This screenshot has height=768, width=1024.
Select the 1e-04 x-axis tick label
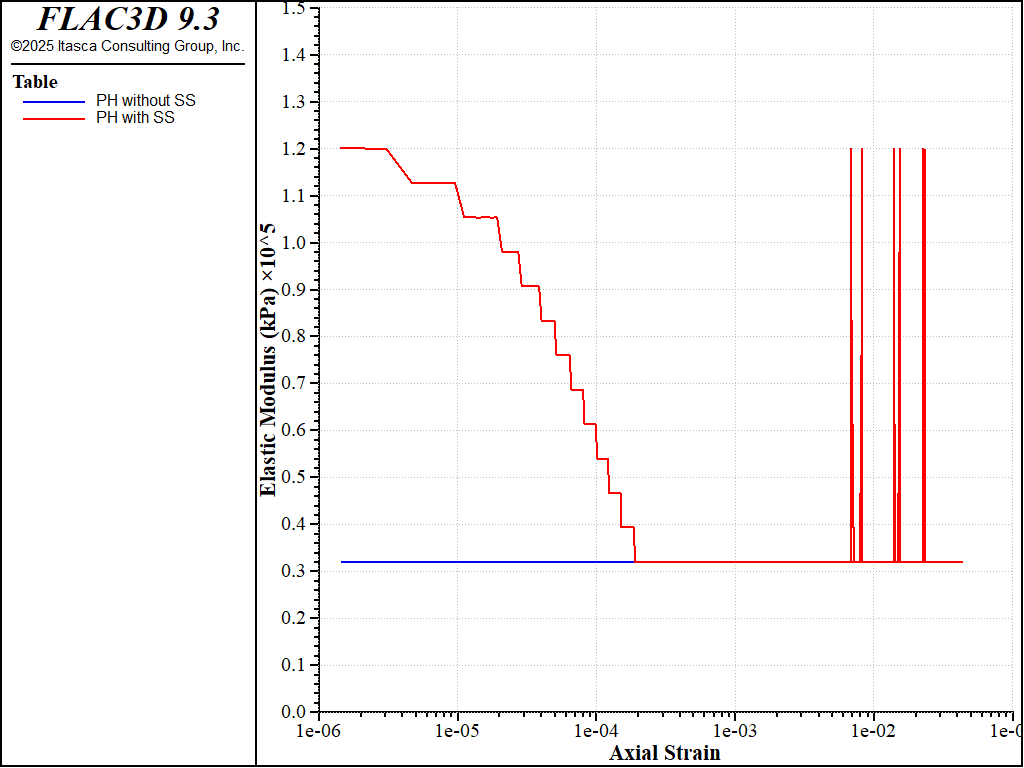click(x=596, y=731)
